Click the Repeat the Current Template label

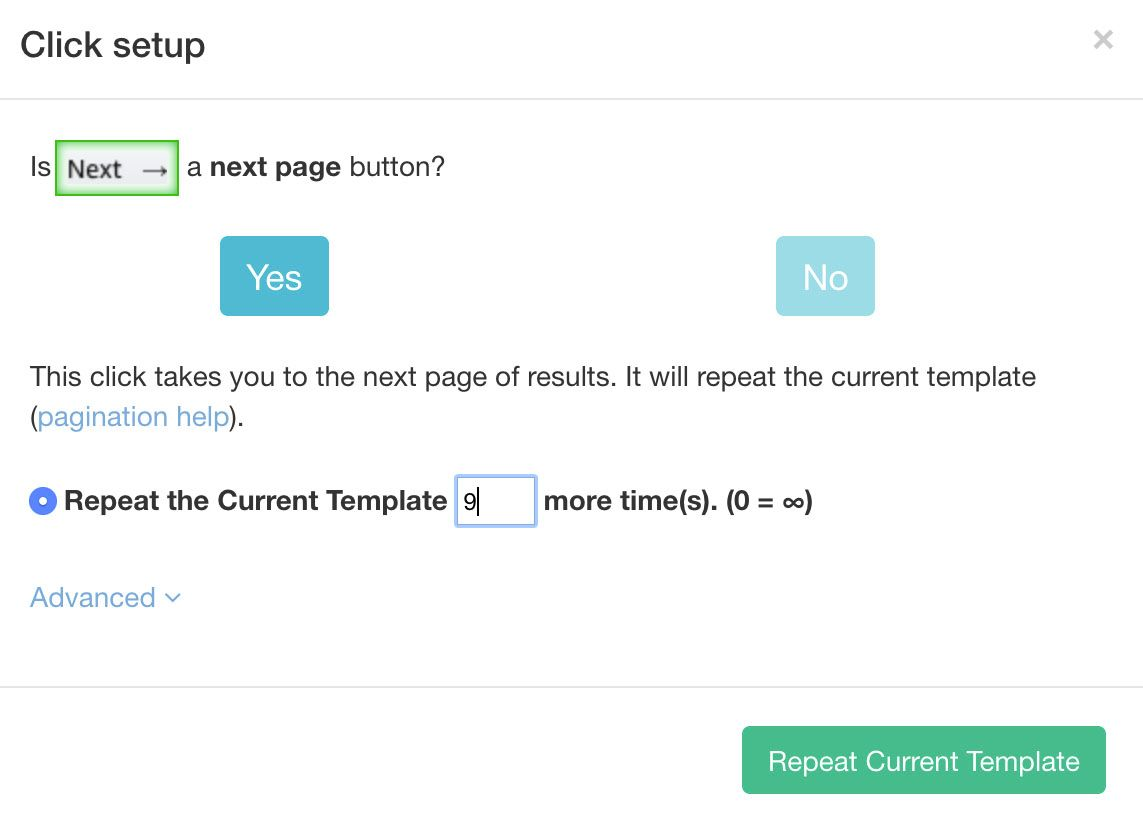(256, 501)
